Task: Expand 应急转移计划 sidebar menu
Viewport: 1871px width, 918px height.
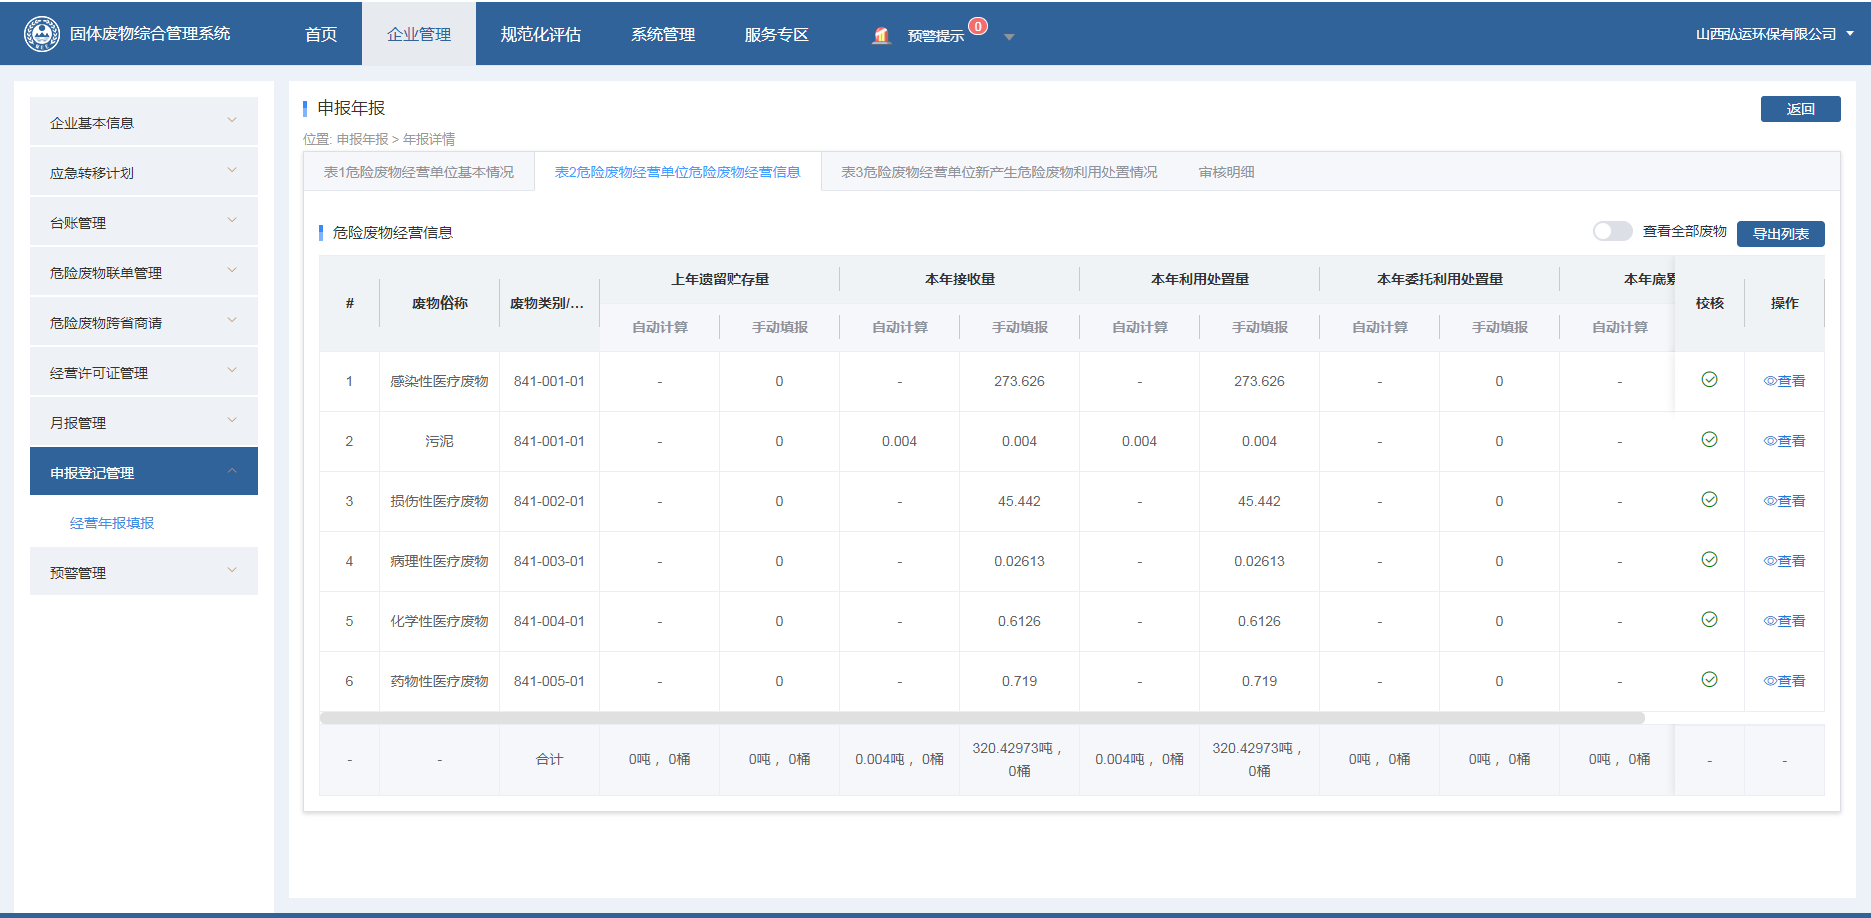Action: point(144,172)
